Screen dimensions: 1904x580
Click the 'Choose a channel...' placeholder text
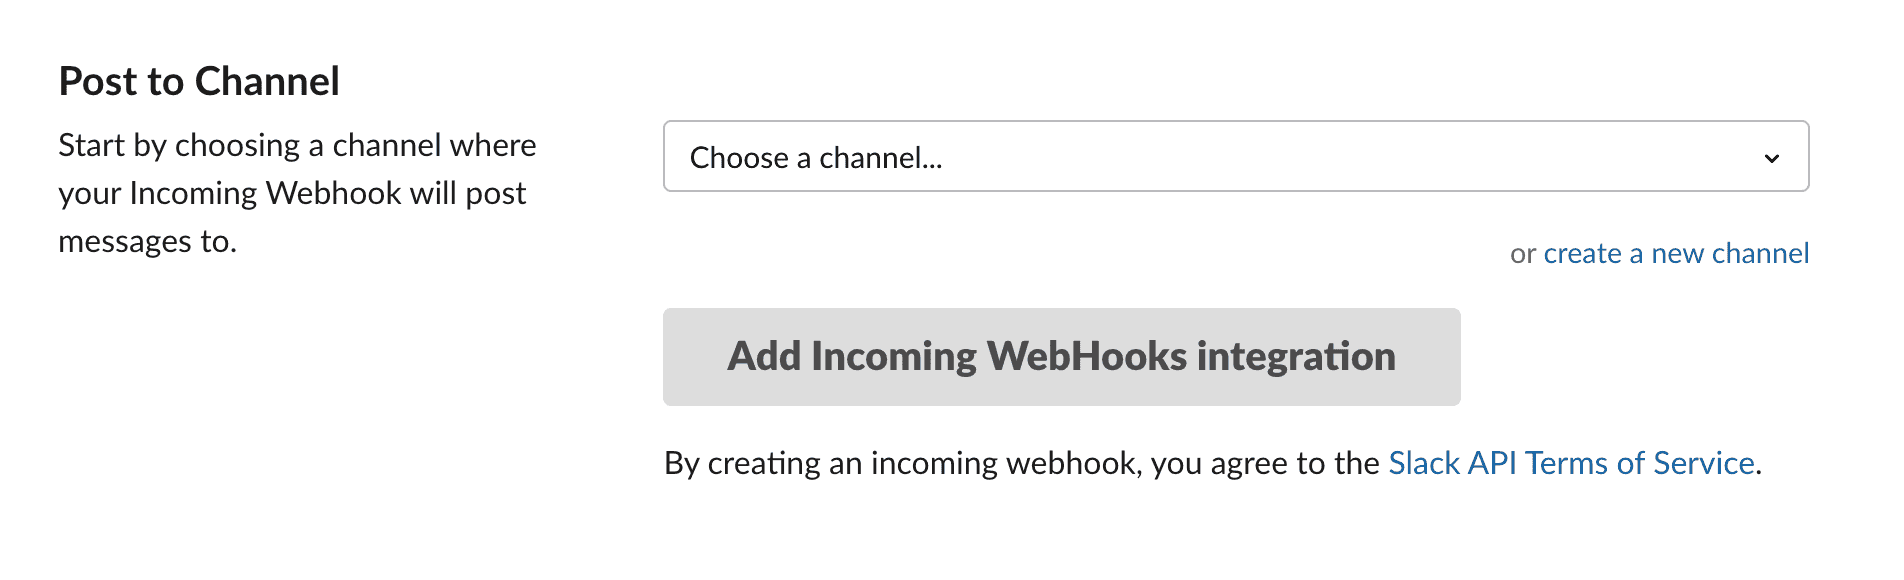click(816, 158)
